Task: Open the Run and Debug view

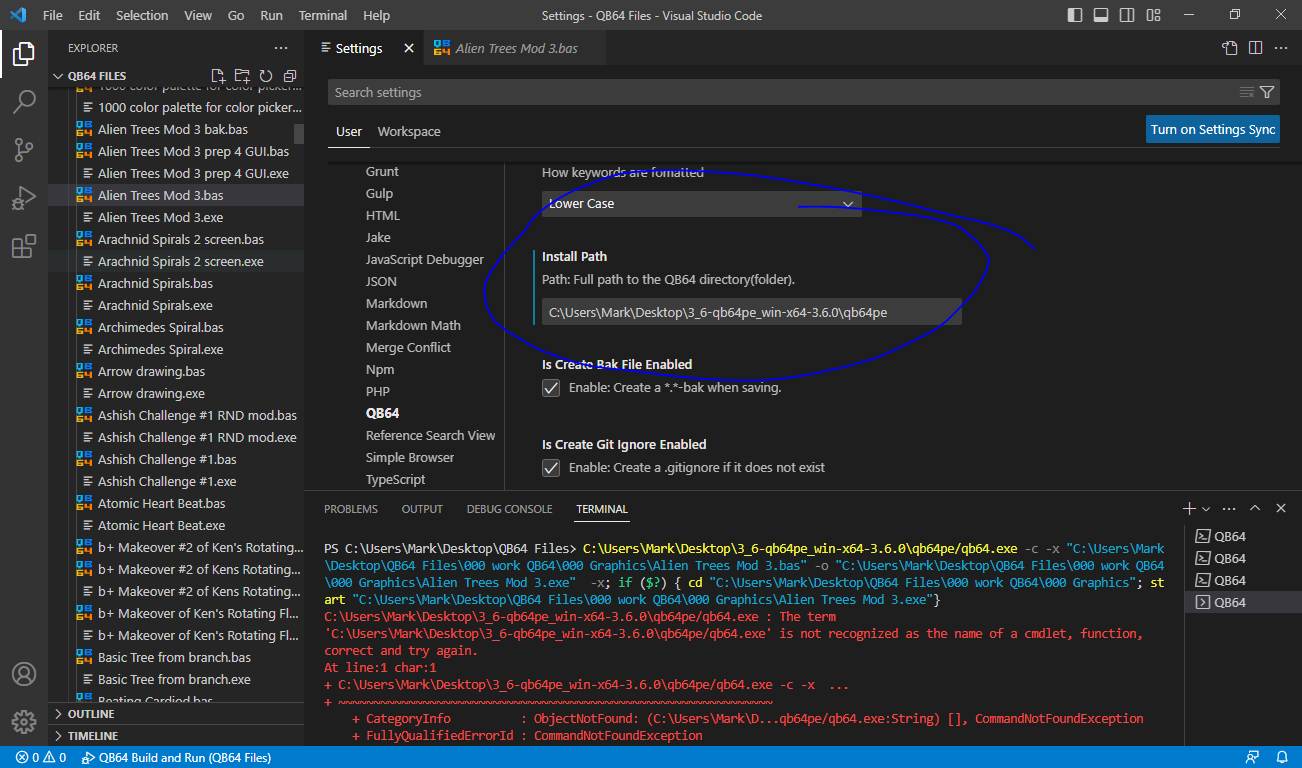Action: (x=24, y=198)
